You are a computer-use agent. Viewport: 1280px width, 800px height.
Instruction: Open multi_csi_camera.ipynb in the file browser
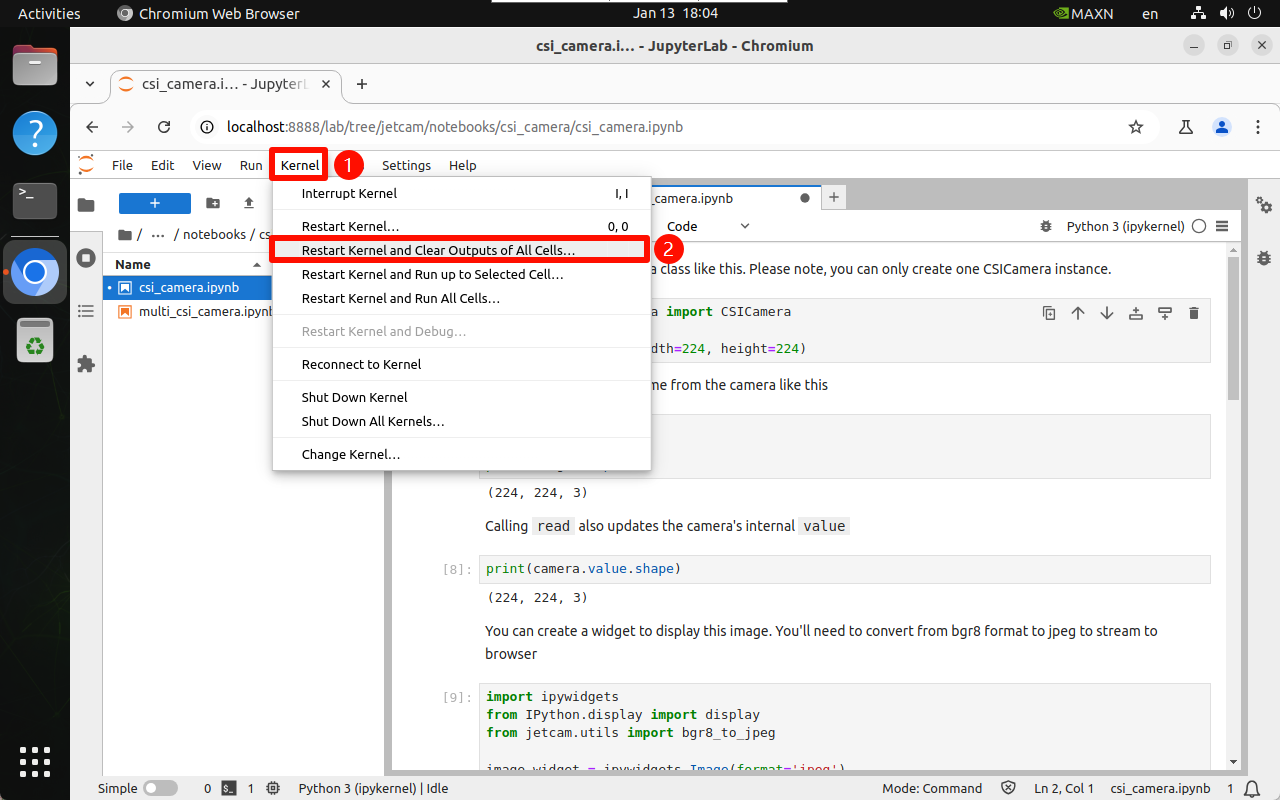[205, 311]
